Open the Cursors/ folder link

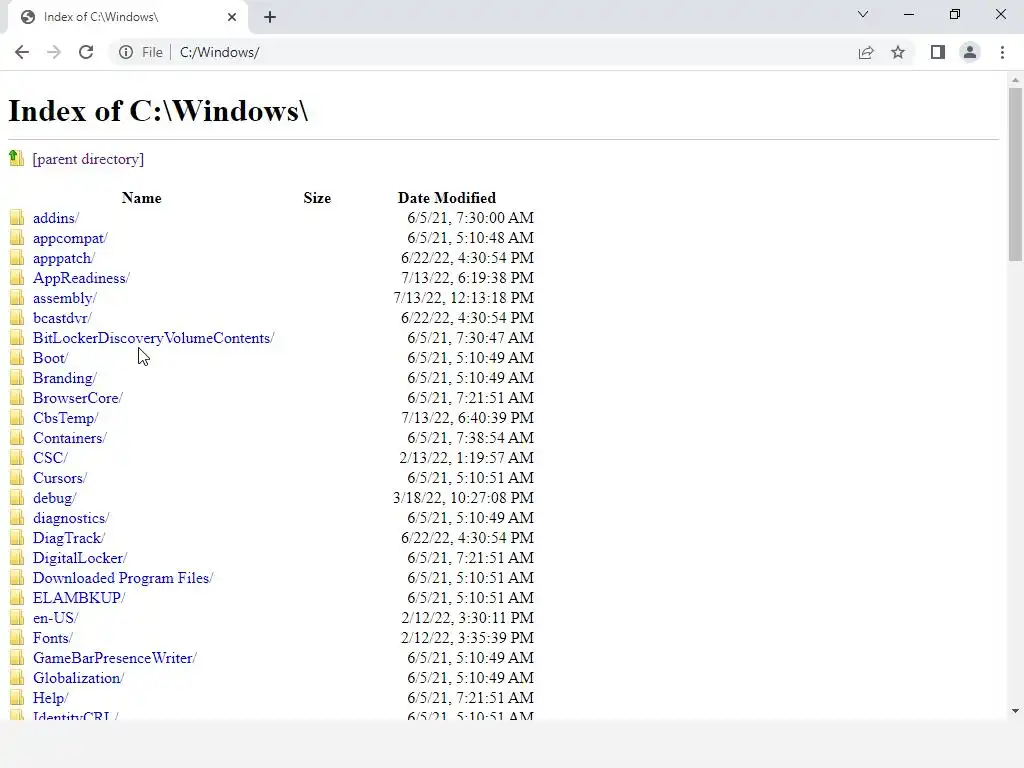pos(59,478)
